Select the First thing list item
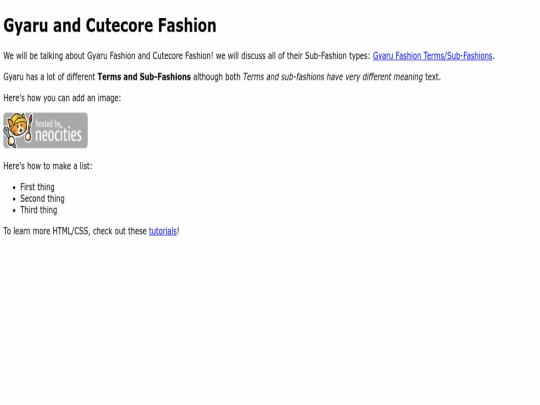540x405 pixels. (x=37, y=187)
